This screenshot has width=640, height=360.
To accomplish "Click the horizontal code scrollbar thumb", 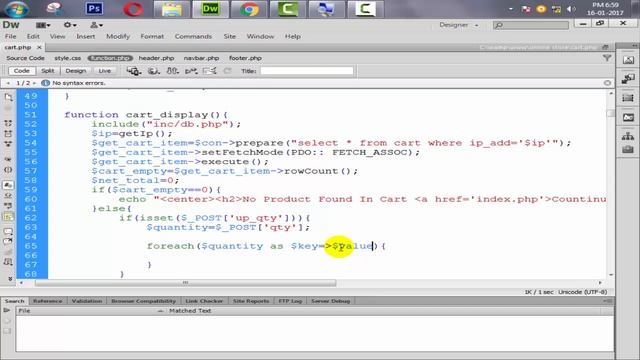I will coord(185,283).
